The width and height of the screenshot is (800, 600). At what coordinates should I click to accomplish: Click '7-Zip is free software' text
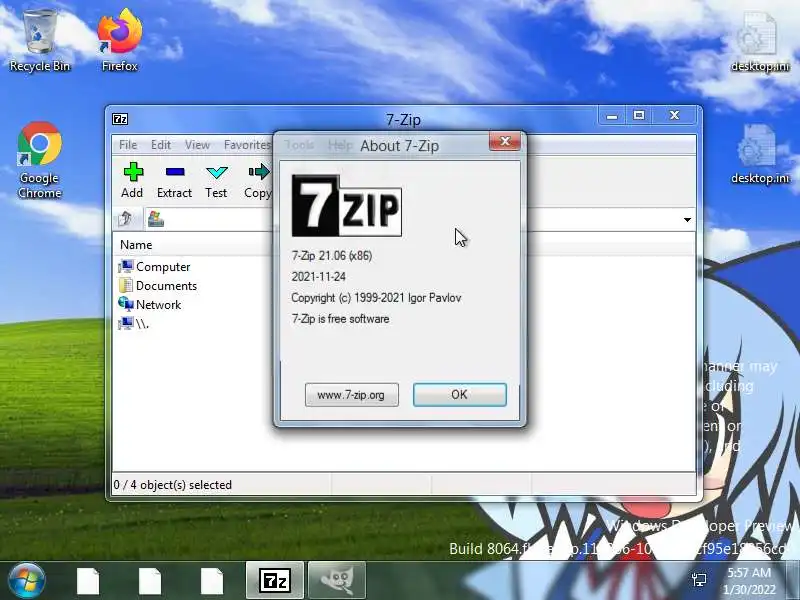pyautogui.click(x=340, y=319)
